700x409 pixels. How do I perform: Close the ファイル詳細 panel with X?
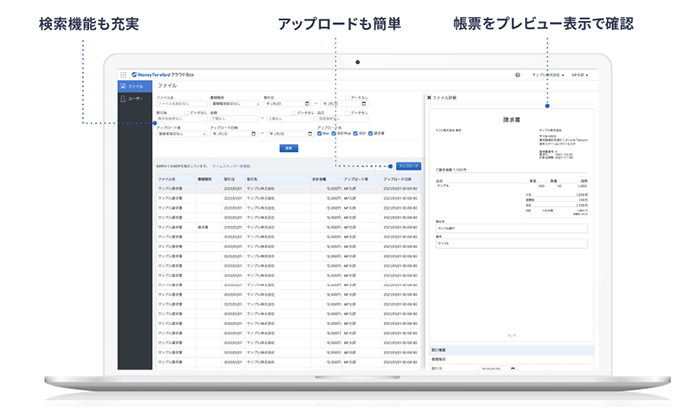click(x=429, y=98)
